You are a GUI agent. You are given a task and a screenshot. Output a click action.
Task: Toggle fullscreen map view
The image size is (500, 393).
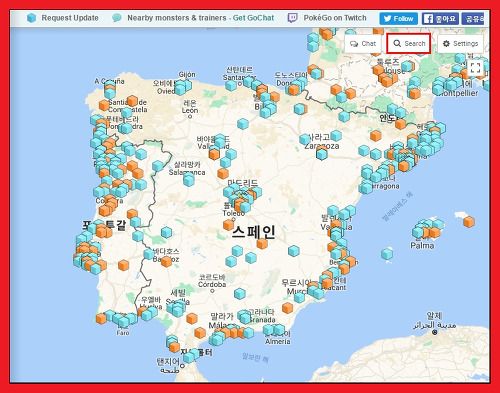click(475, 68)
